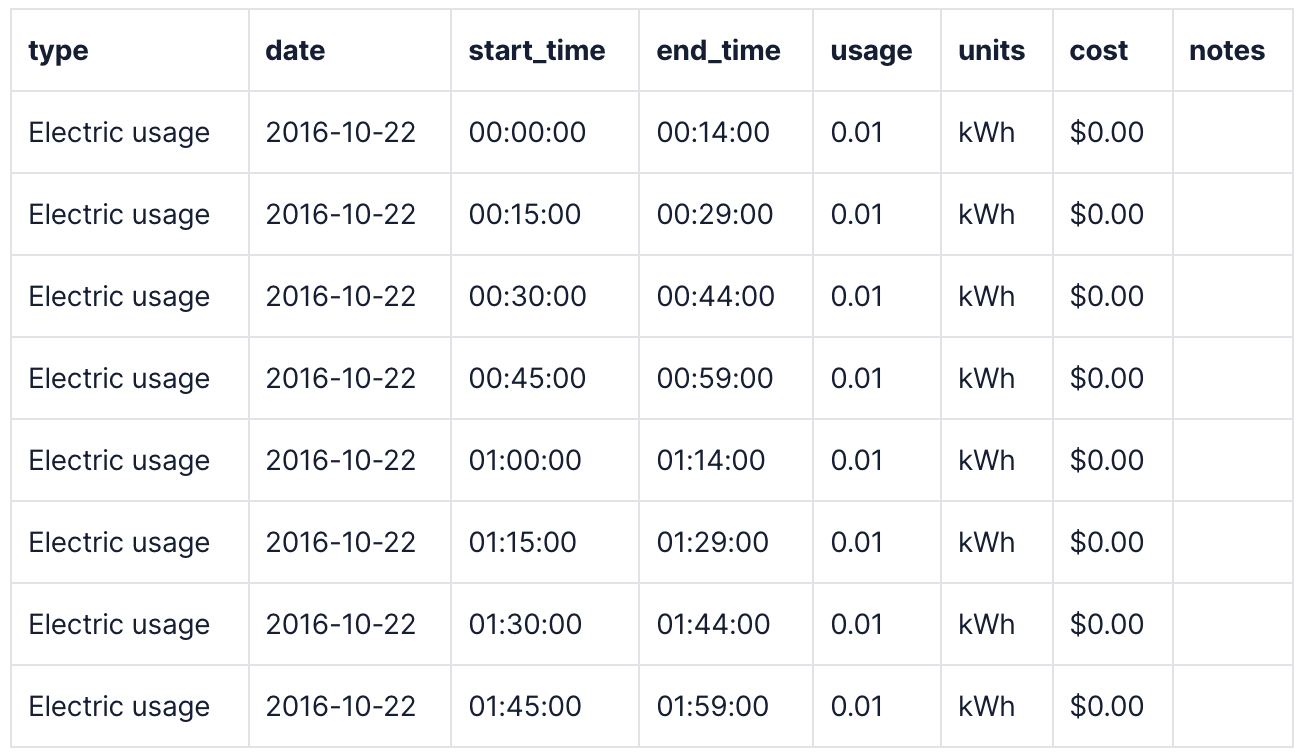
Task: Select the 01:14:00 end time cell
Action: point(711,461)
